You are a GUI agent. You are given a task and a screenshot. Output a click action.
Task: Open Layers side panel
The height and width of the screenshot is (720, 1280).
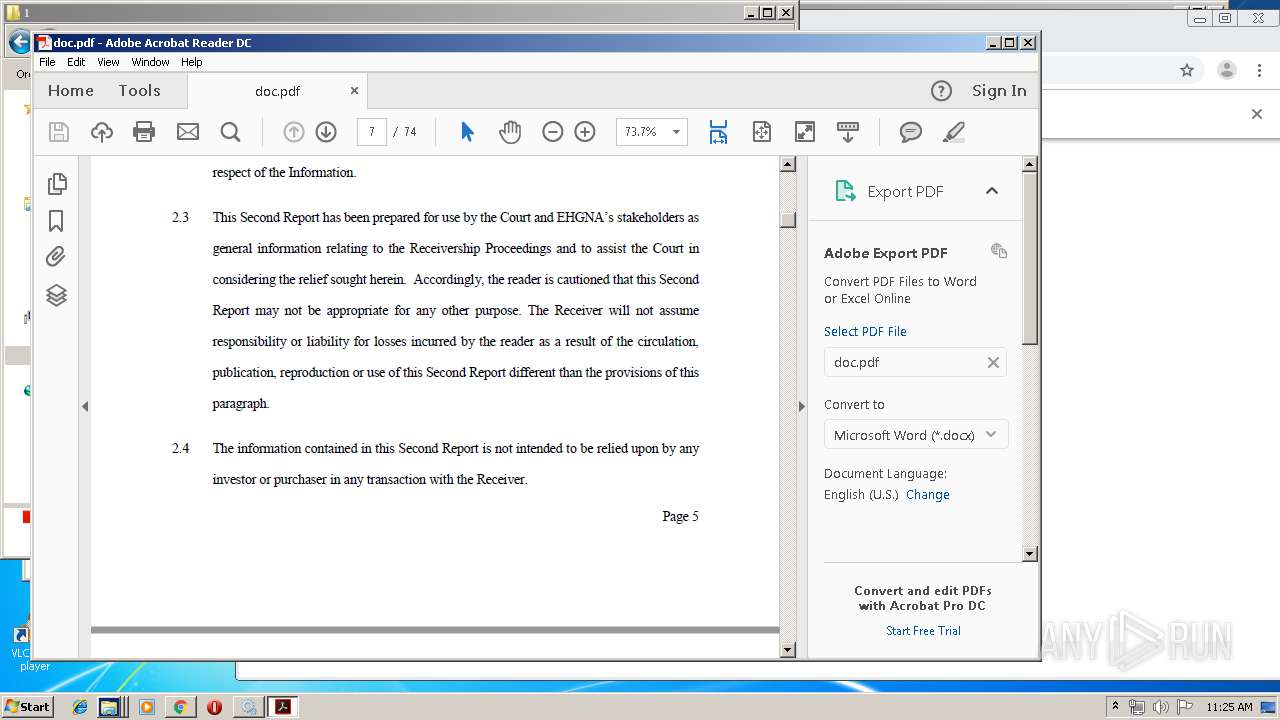(57, 295)
